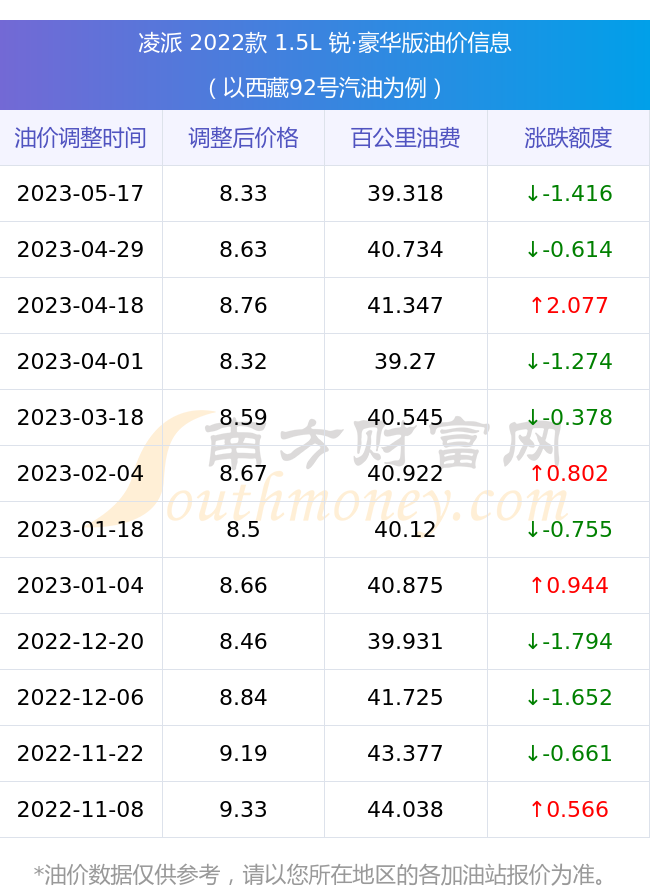Click price 8.32

coord(243,361)
